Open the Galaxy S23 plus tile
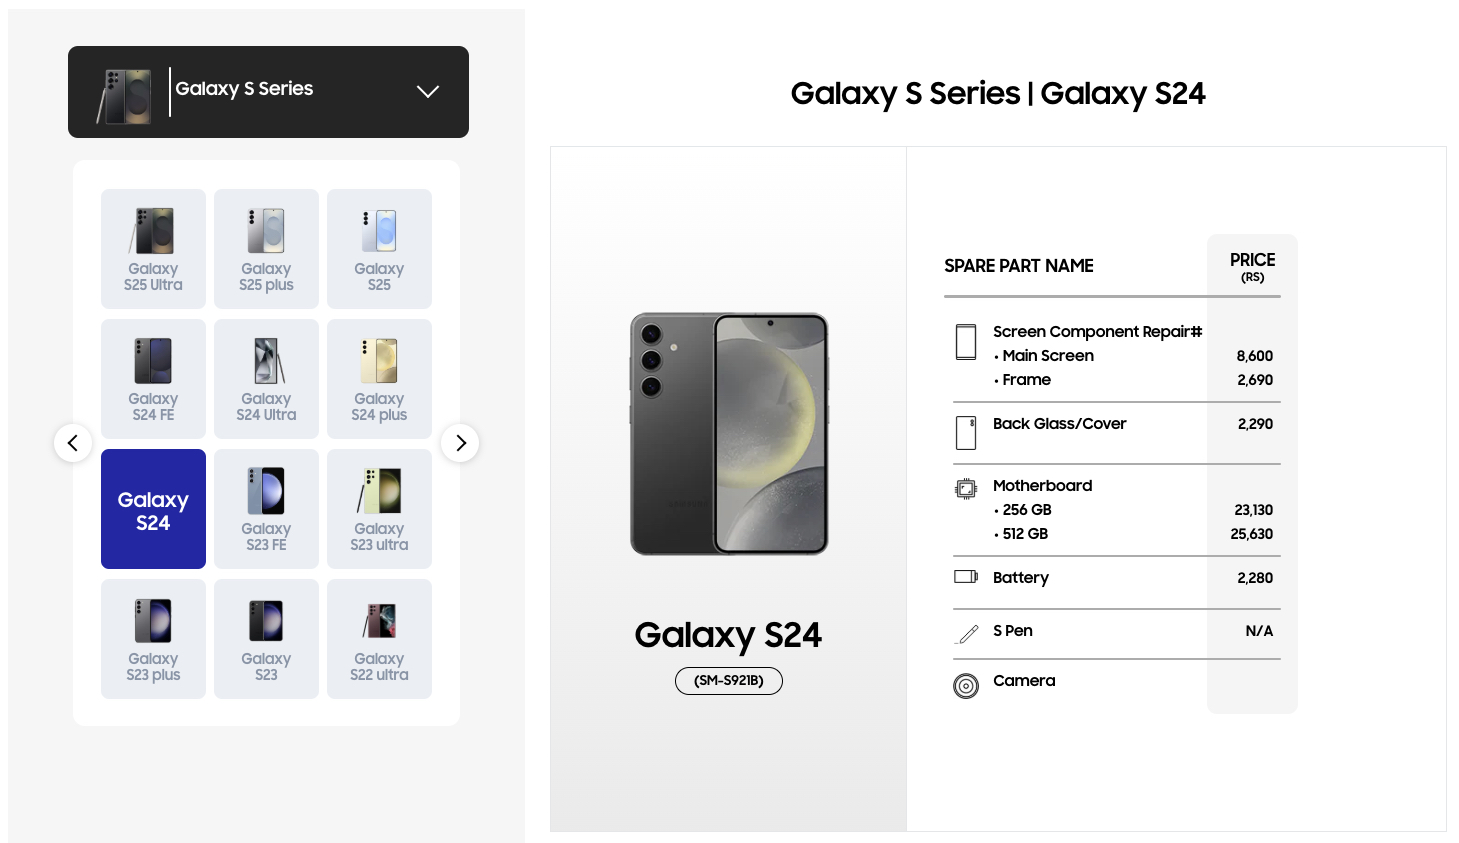 pyautogui.click(x=153, y=639)
